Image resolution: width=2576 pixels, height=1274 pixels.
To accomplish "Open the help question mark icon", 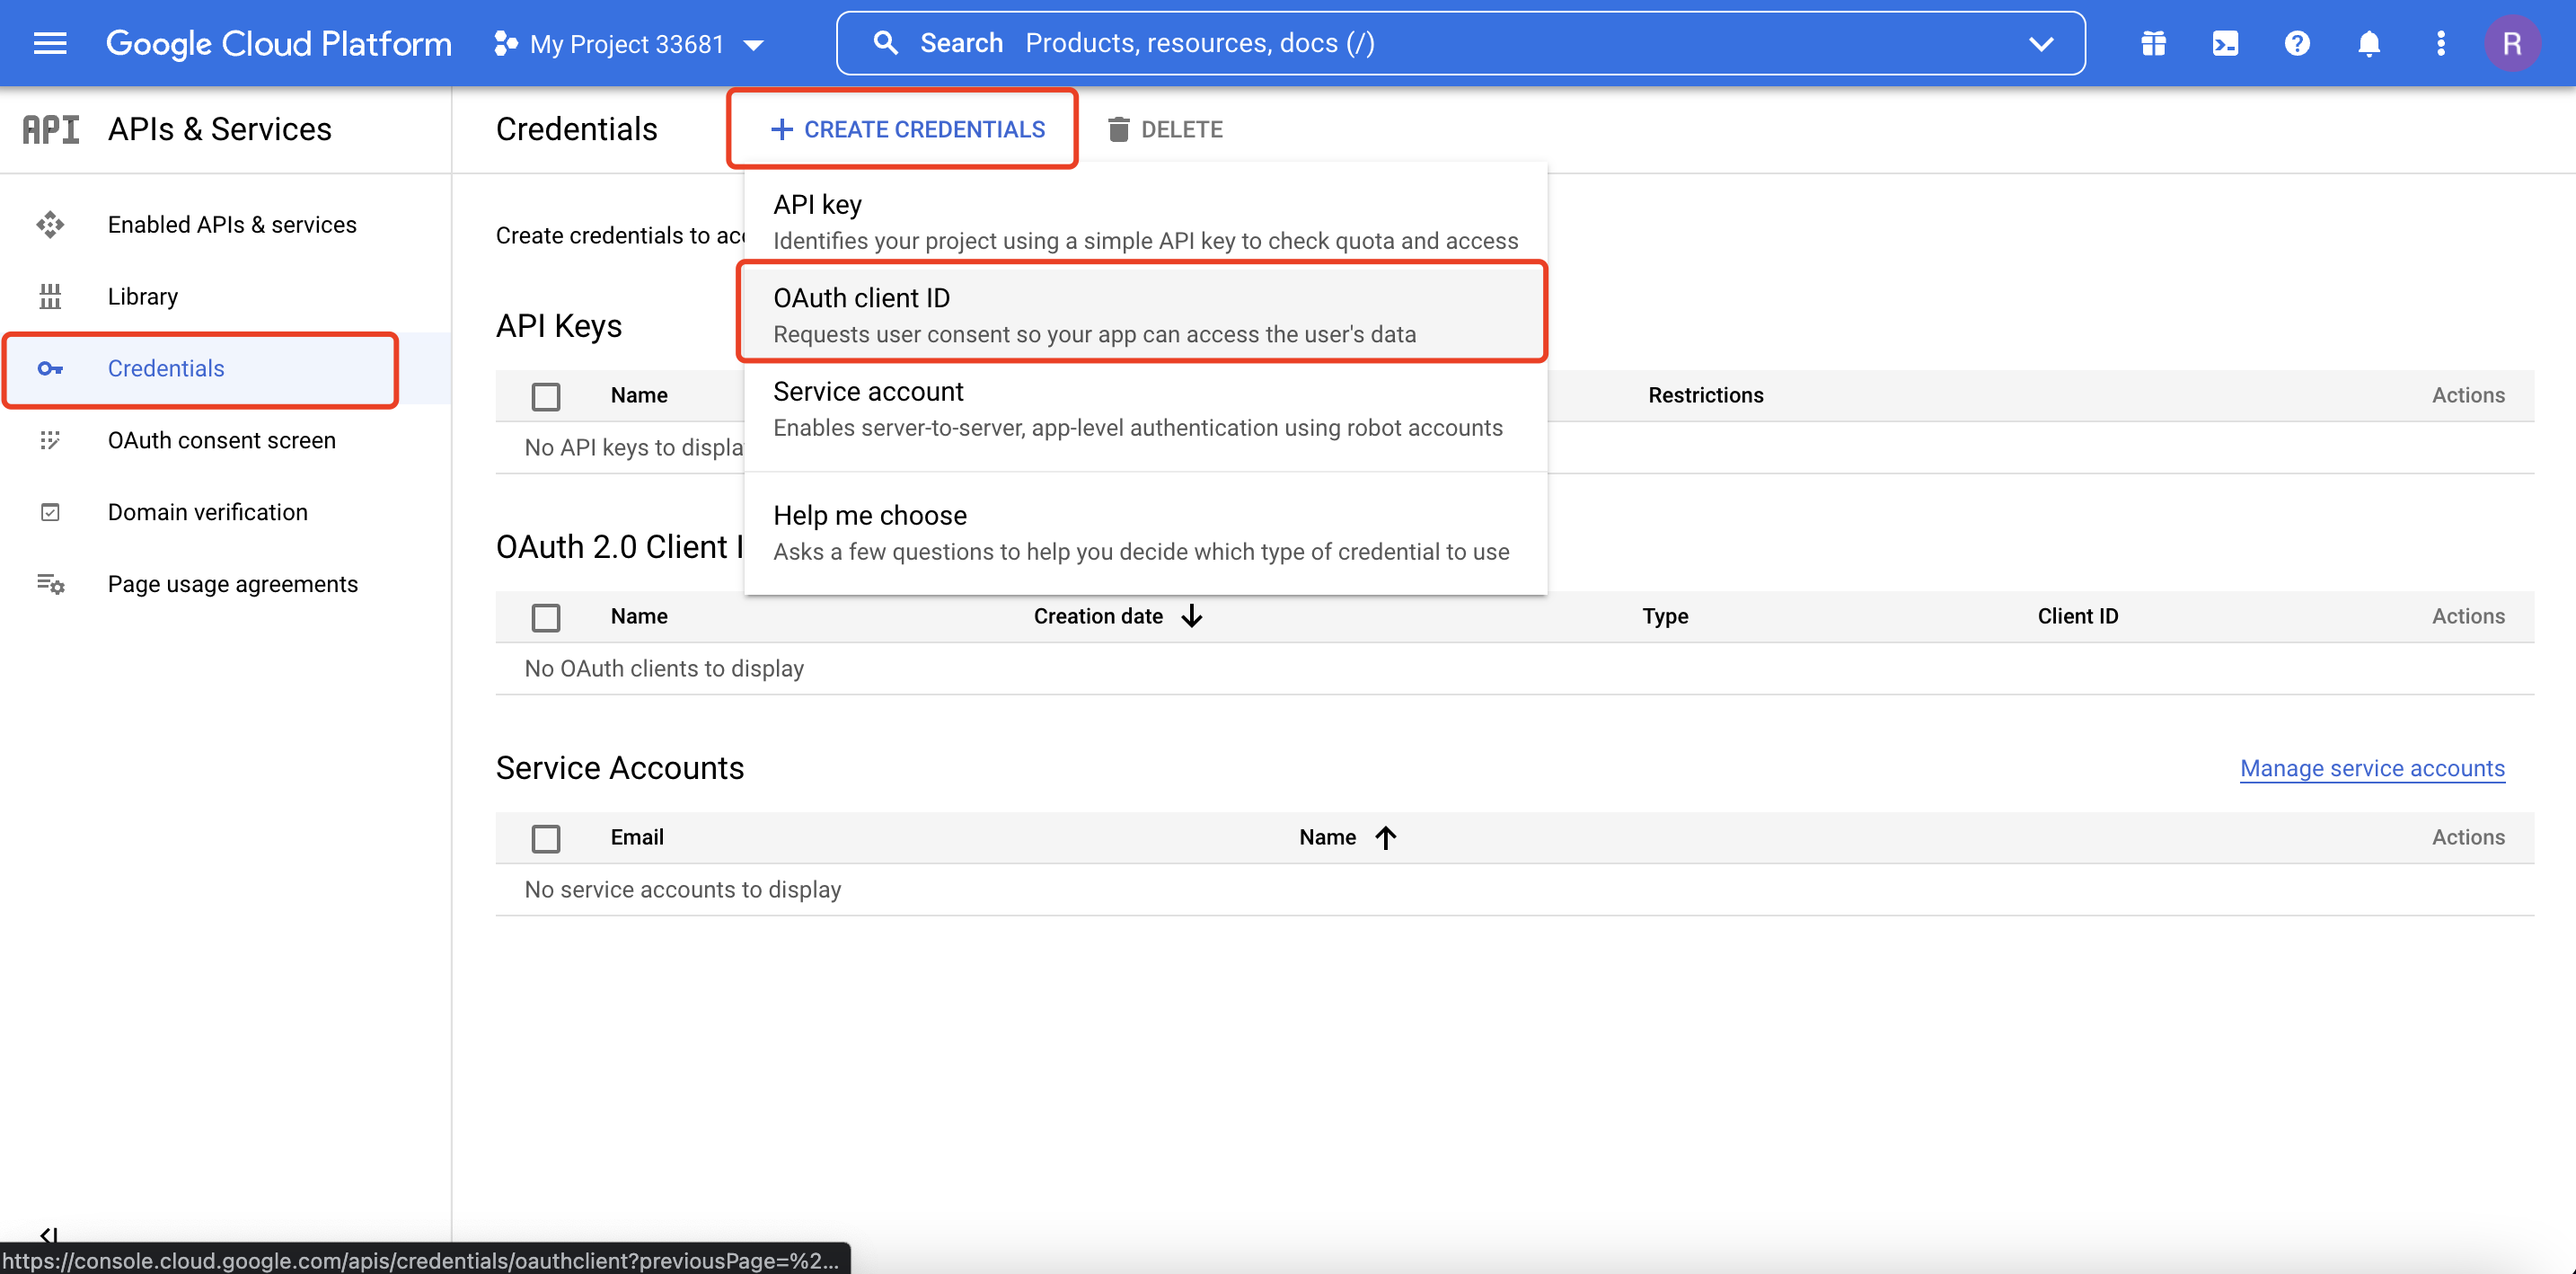I will 2296,43.
